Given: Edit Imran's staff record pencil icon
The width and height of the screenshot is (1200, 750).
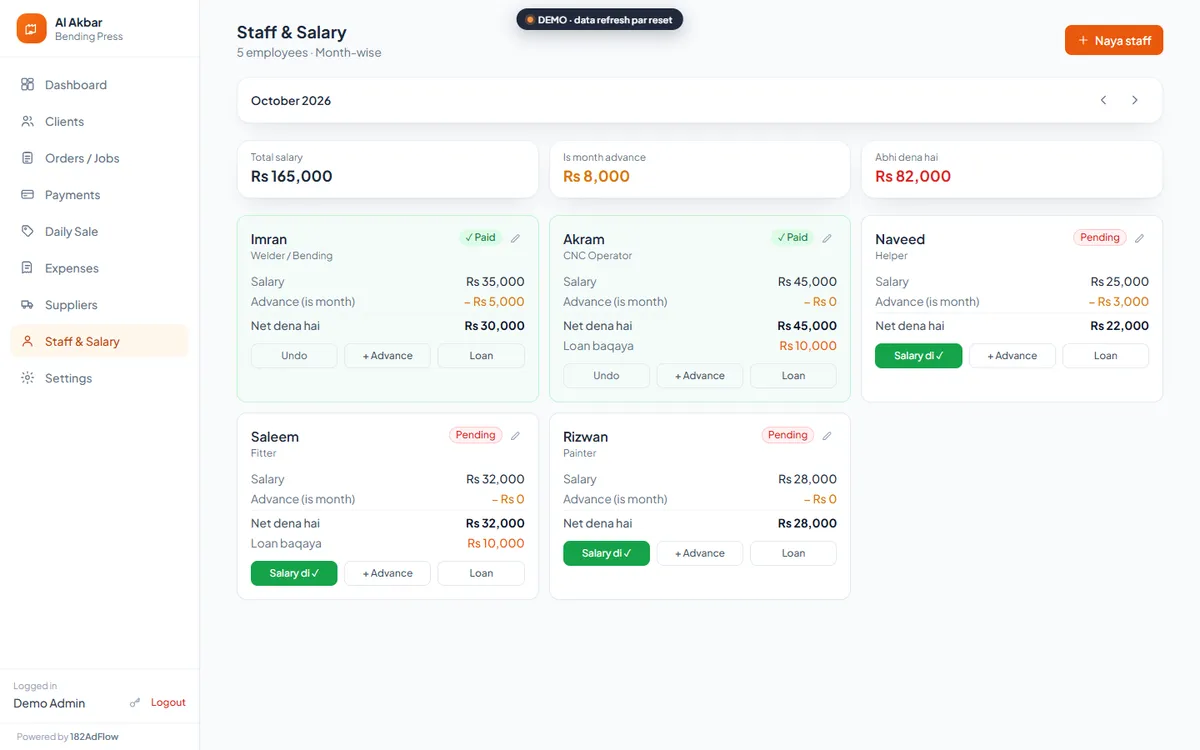Looking at the screenshot, I should click(516, 238).
